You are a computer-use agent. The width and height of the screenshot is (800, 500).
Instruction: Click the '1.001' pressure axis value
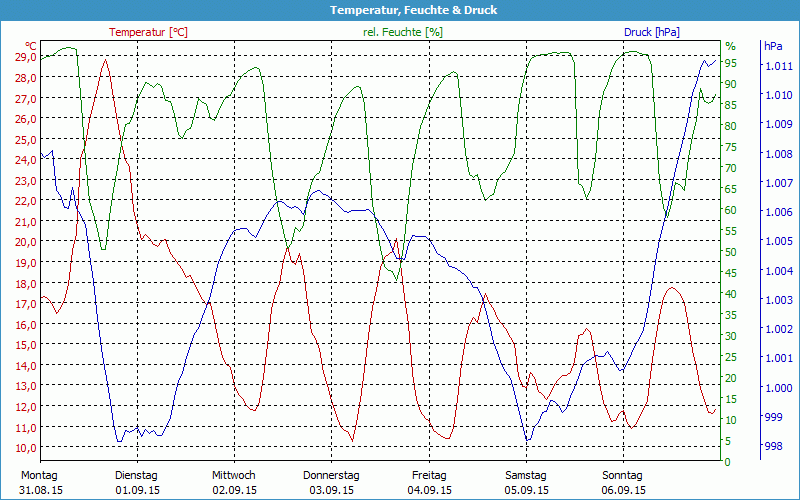[x=779, y=358]
